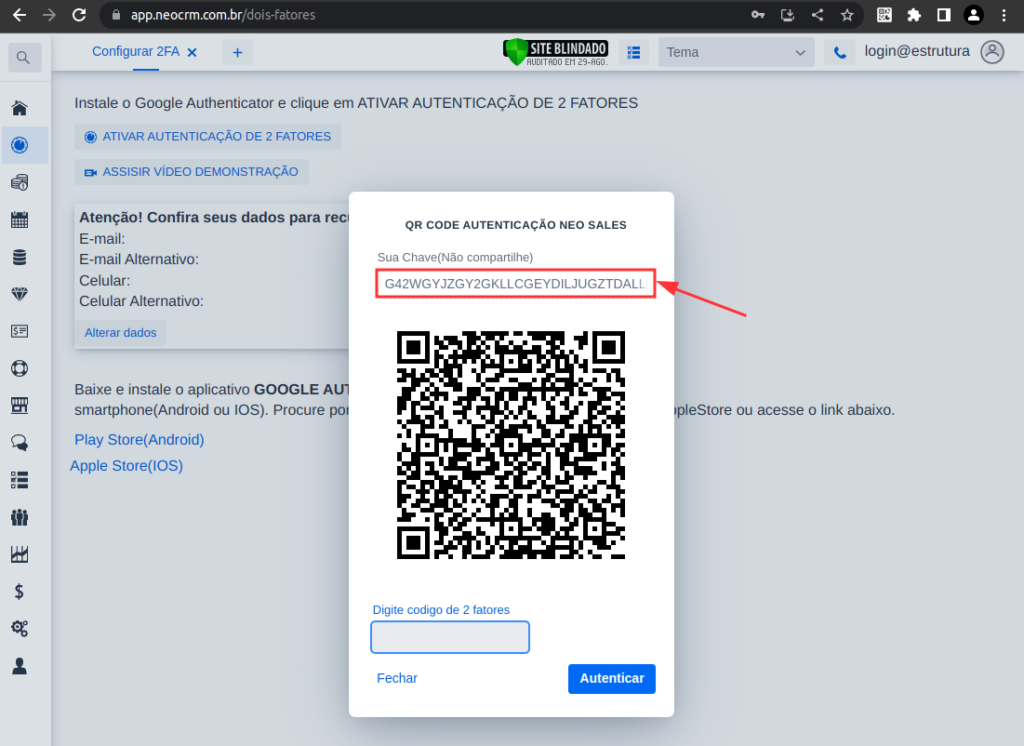Click the Fechar link in the dialog
Image resolution: width=1024 pixels, height=746 pixels.
tap(397, 678)
